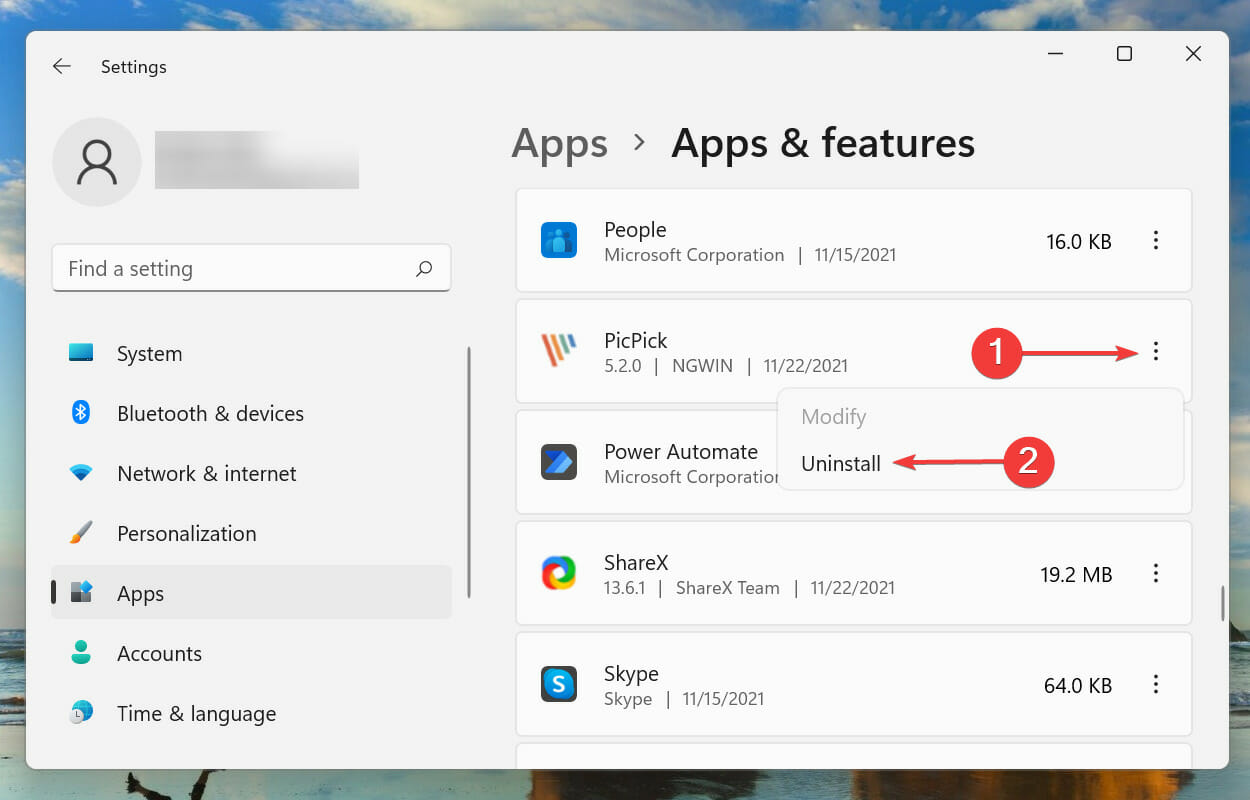
Task: Click the 16.0 KB size value
Action: tap(1079, 241)
